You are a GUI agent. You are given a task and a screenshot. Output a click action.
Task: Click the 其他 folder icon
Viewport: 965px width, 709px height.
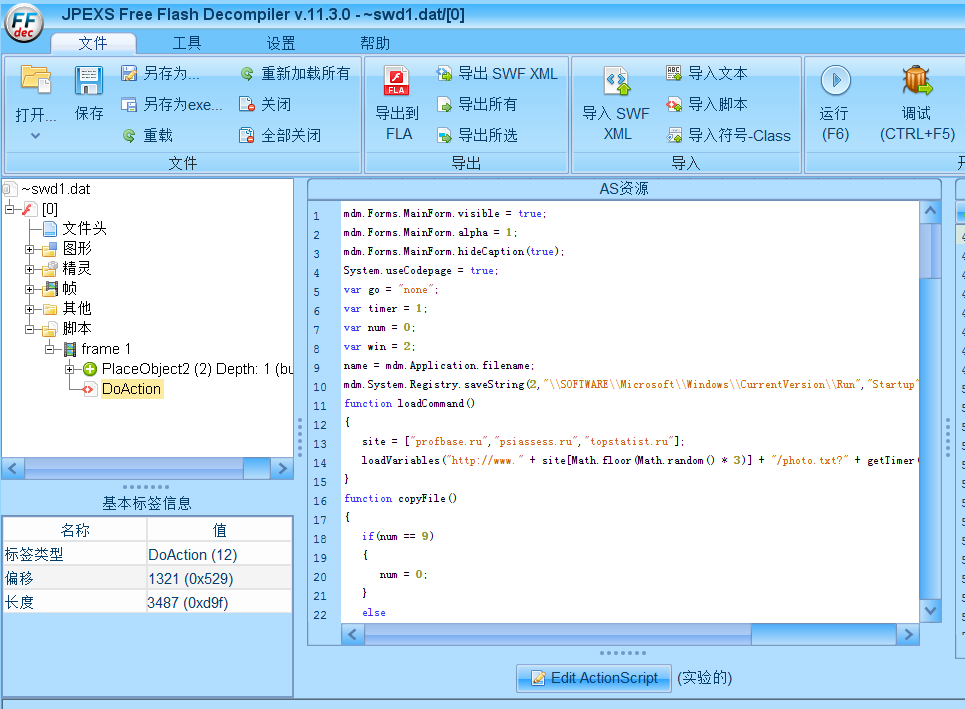pyautogui.click(x=50, y=309)
